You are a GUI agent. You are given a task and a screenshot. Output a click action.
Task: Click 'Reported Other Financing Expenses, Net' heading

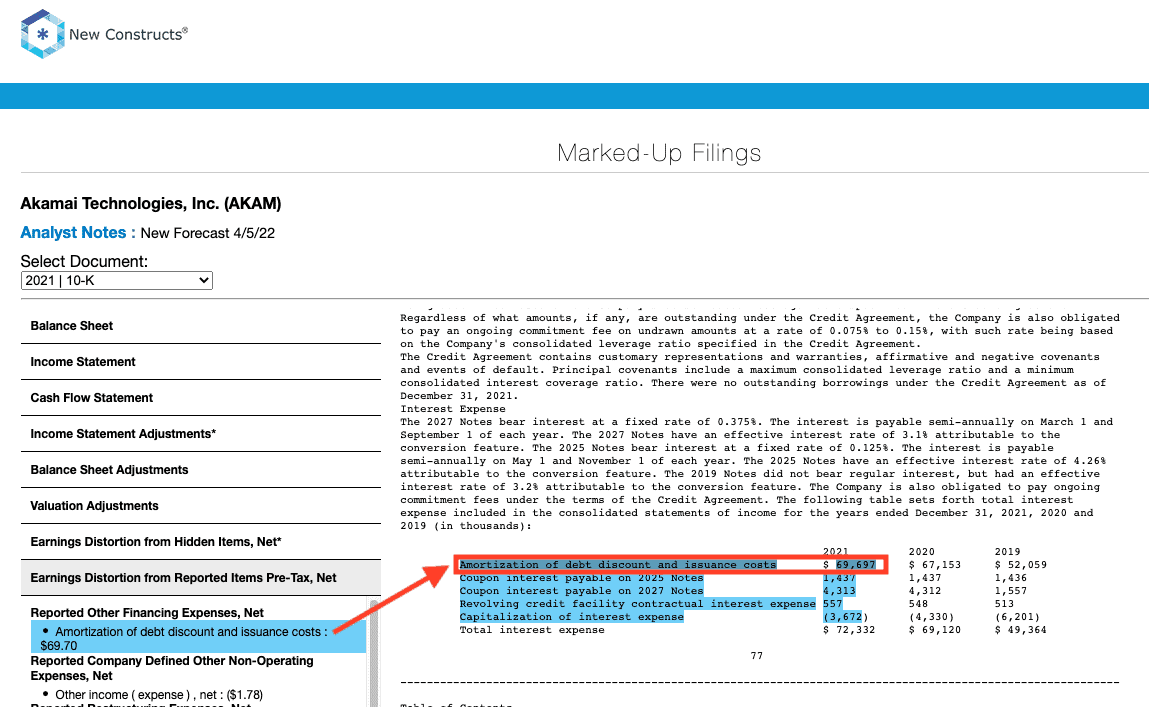[x=147, y=612]
